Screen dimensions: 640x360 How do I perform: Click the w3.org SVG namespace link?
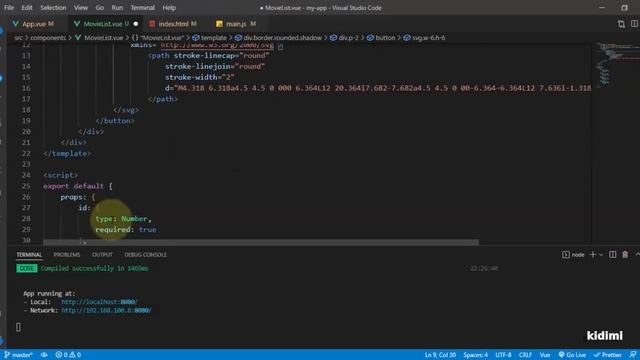(x=217, y=45)
